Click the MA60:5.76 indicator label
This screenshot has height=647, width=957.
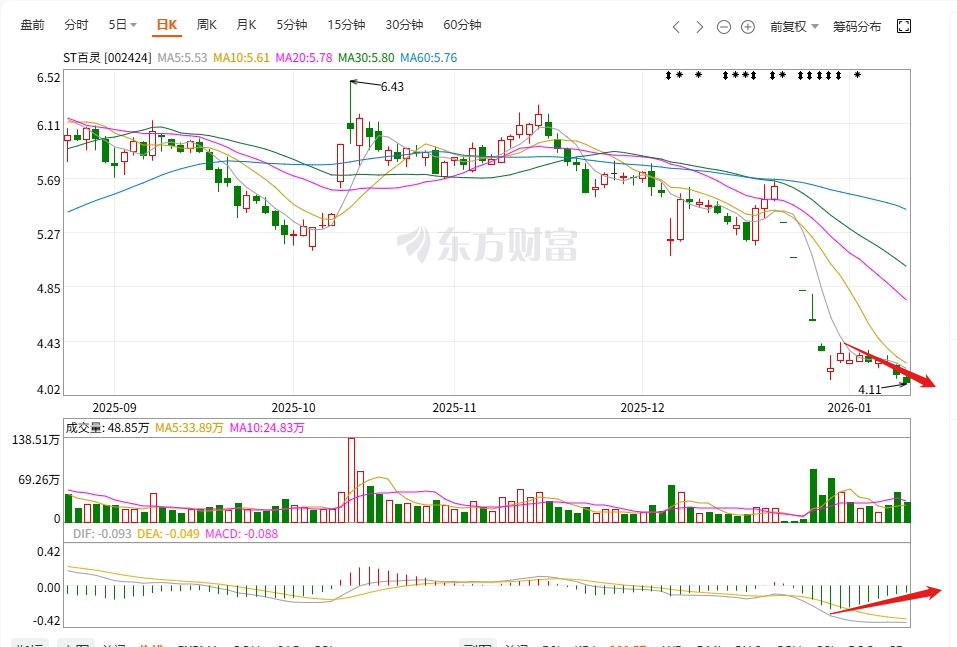click(x=428, y=58)
